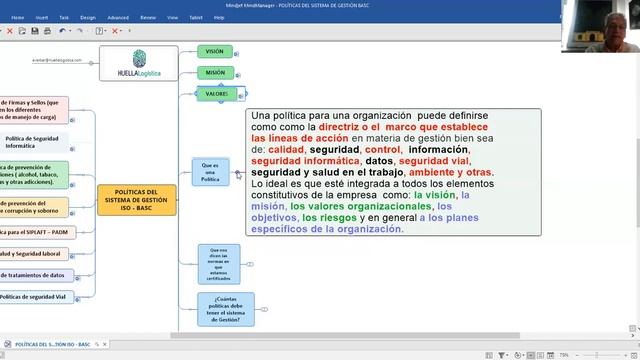Select the VALORES topic
Viewport: 640px width, 360px height.
pyautogui.click(x=217, y=94)
